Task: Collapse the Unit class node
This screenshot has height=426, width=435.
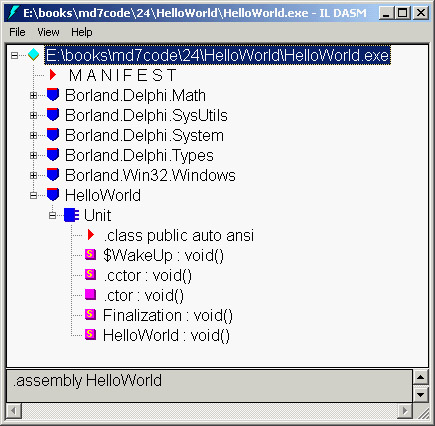Action: 52,215
